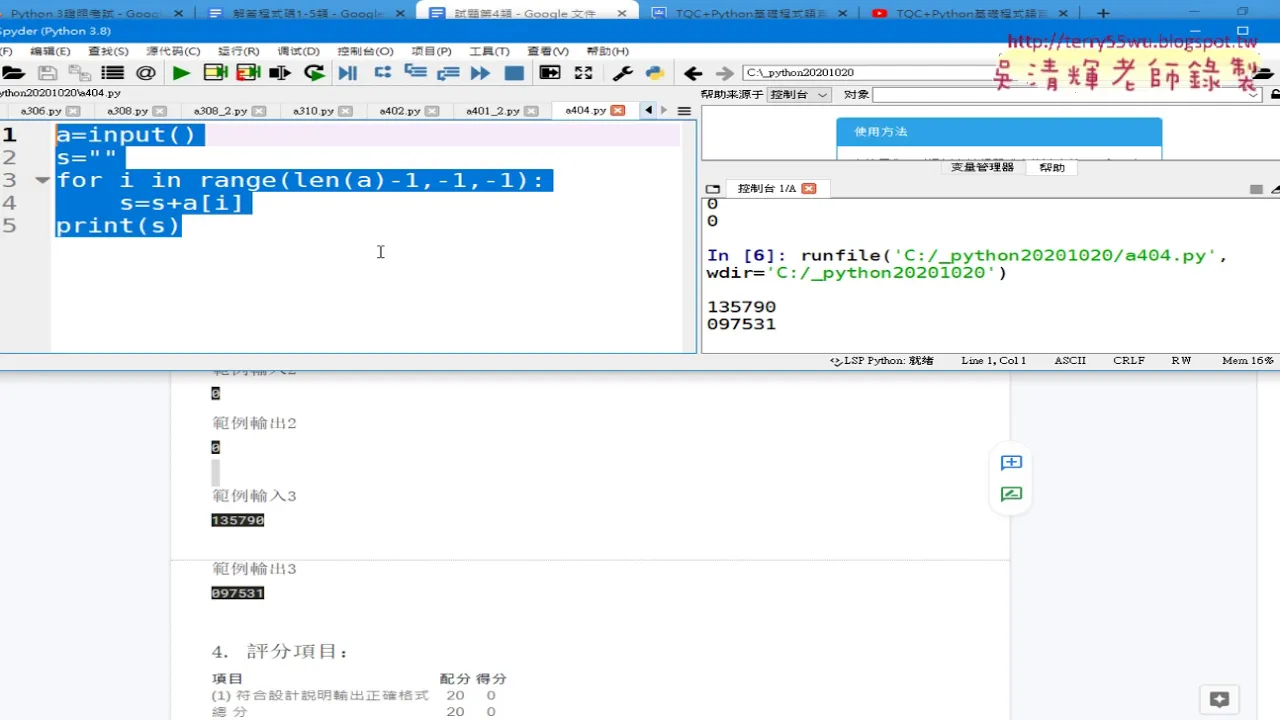Click the 对象 object combo box
Viewport: 1280px width, 720px height.
[1069, 95]
